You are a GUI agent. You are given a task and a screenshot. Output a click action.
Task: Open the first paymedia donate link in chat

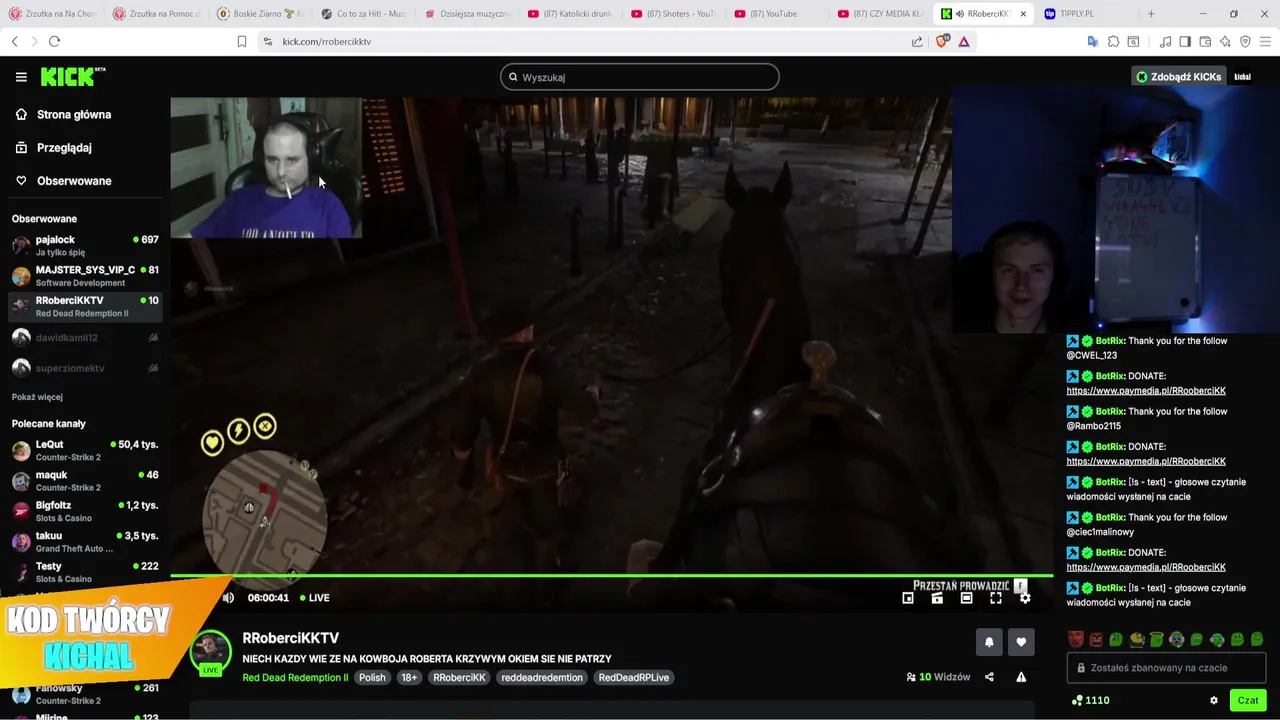click(x=1146, y=391)
